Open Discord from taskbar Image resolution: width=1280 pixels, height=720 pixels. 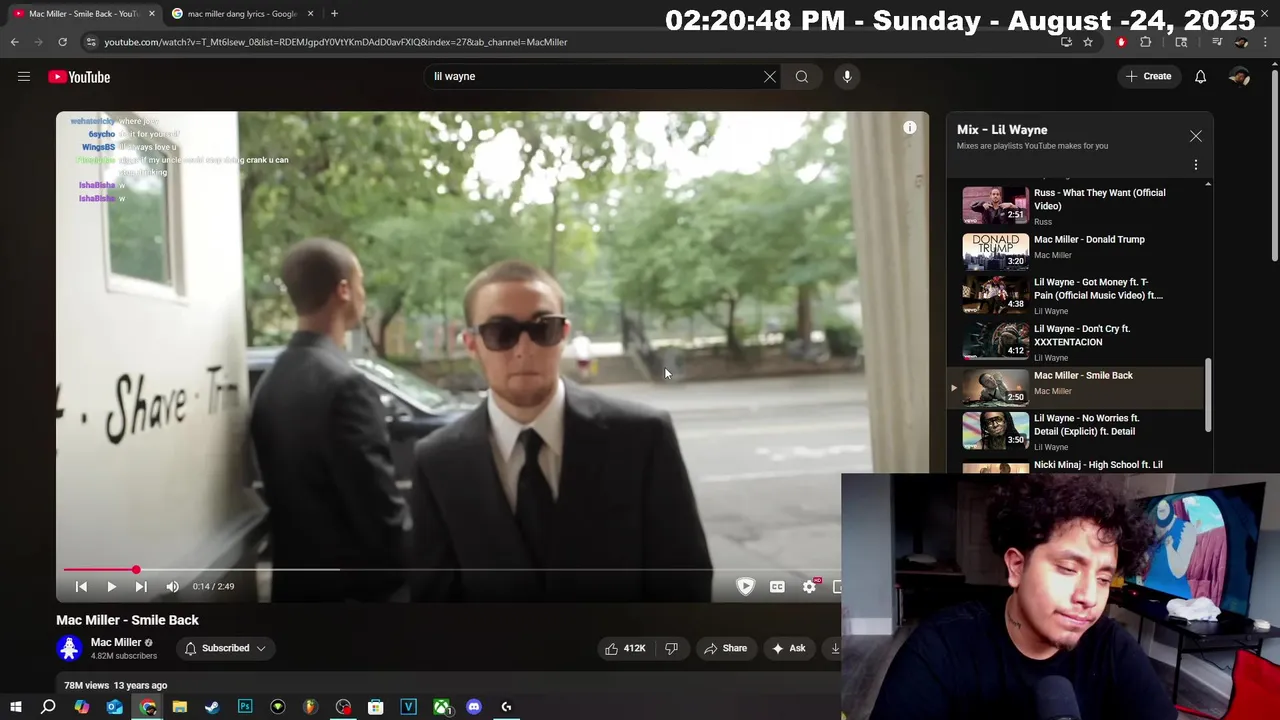pos(474,707)
